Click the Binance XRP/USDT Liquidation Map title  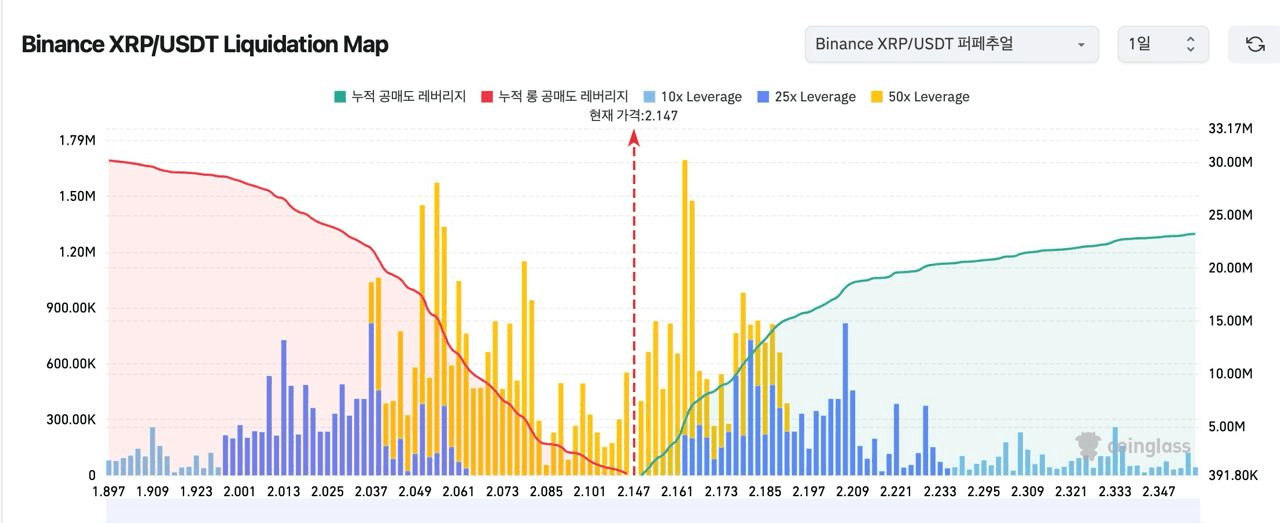(205, 44)
